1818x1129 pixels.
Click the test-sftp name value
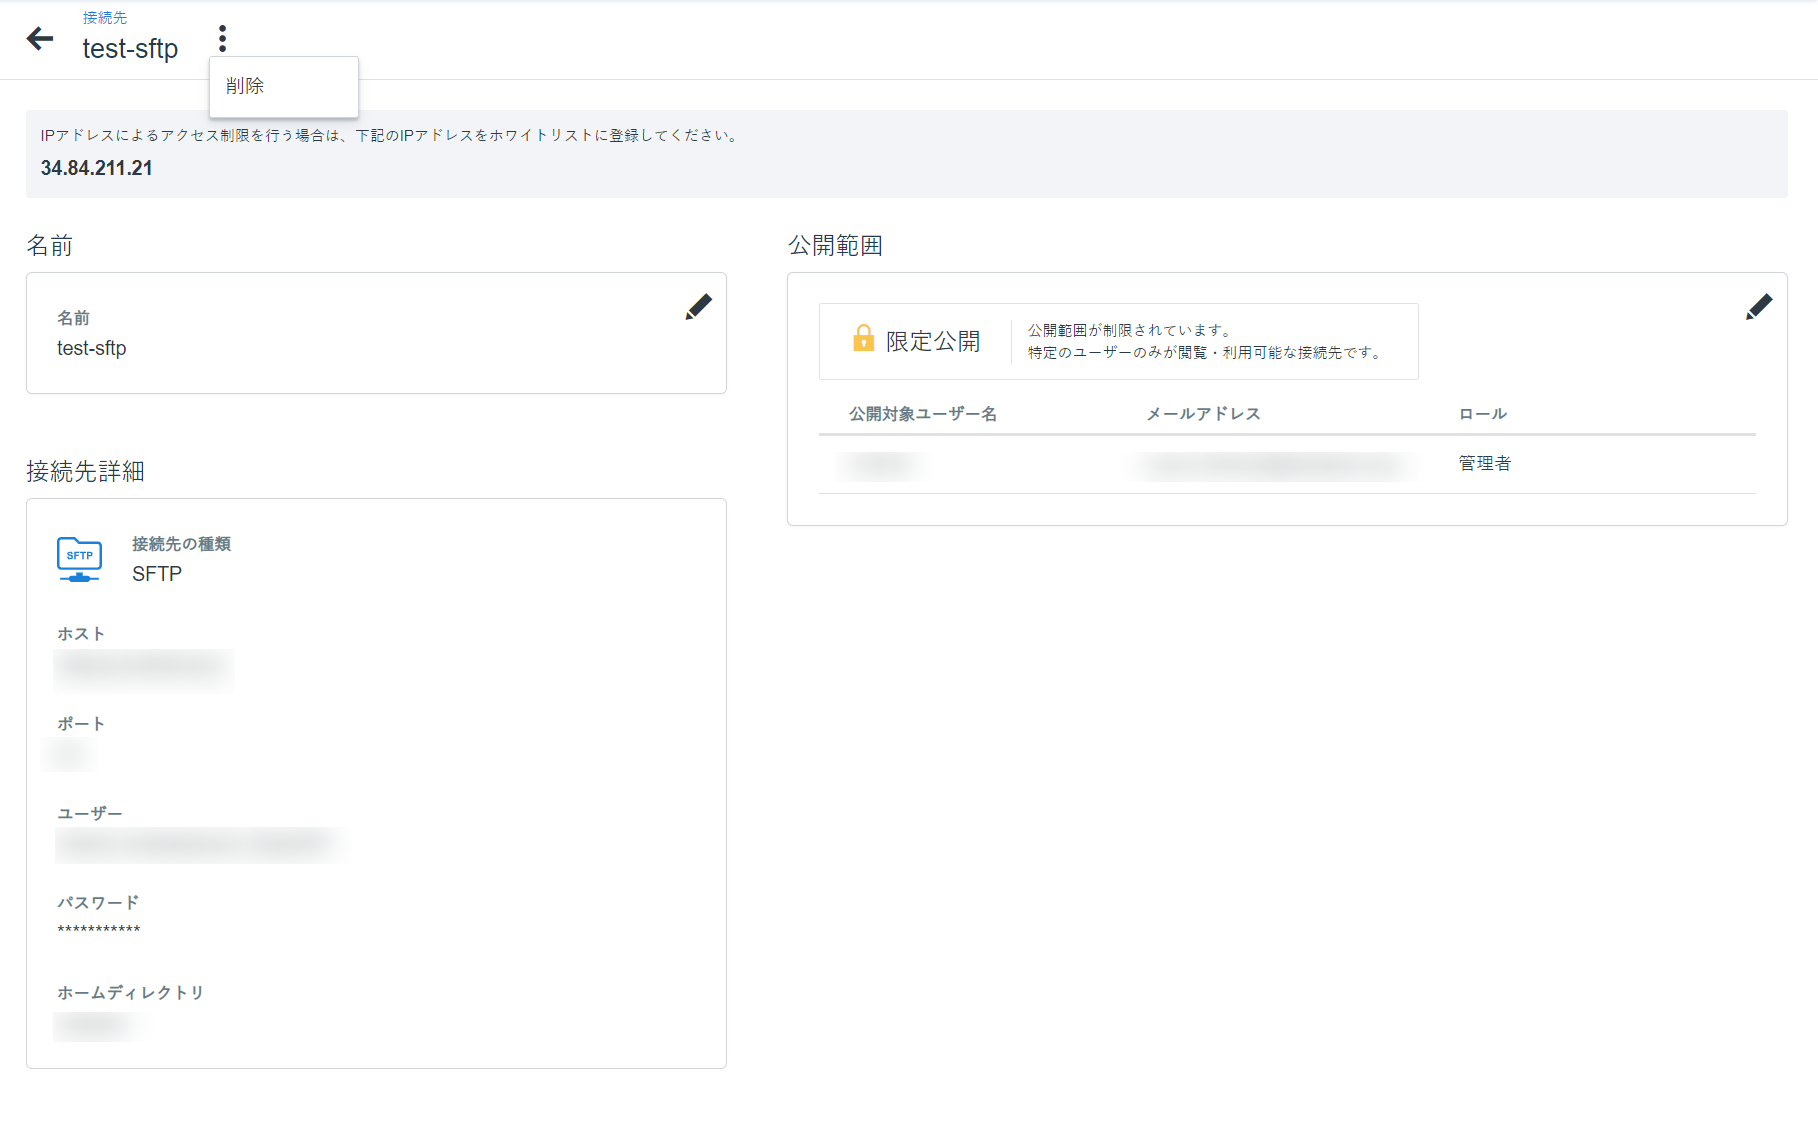coord(92,348)
